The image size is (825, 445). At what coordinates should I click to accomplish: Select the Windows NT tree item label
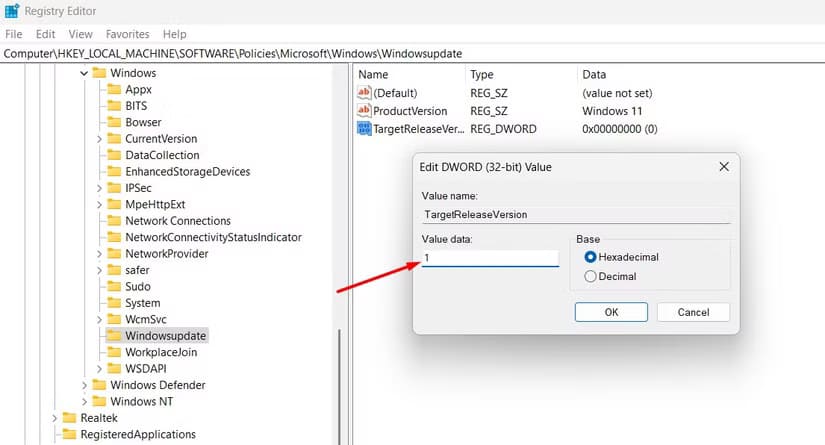pyautogui.click(x=142, y=401)
